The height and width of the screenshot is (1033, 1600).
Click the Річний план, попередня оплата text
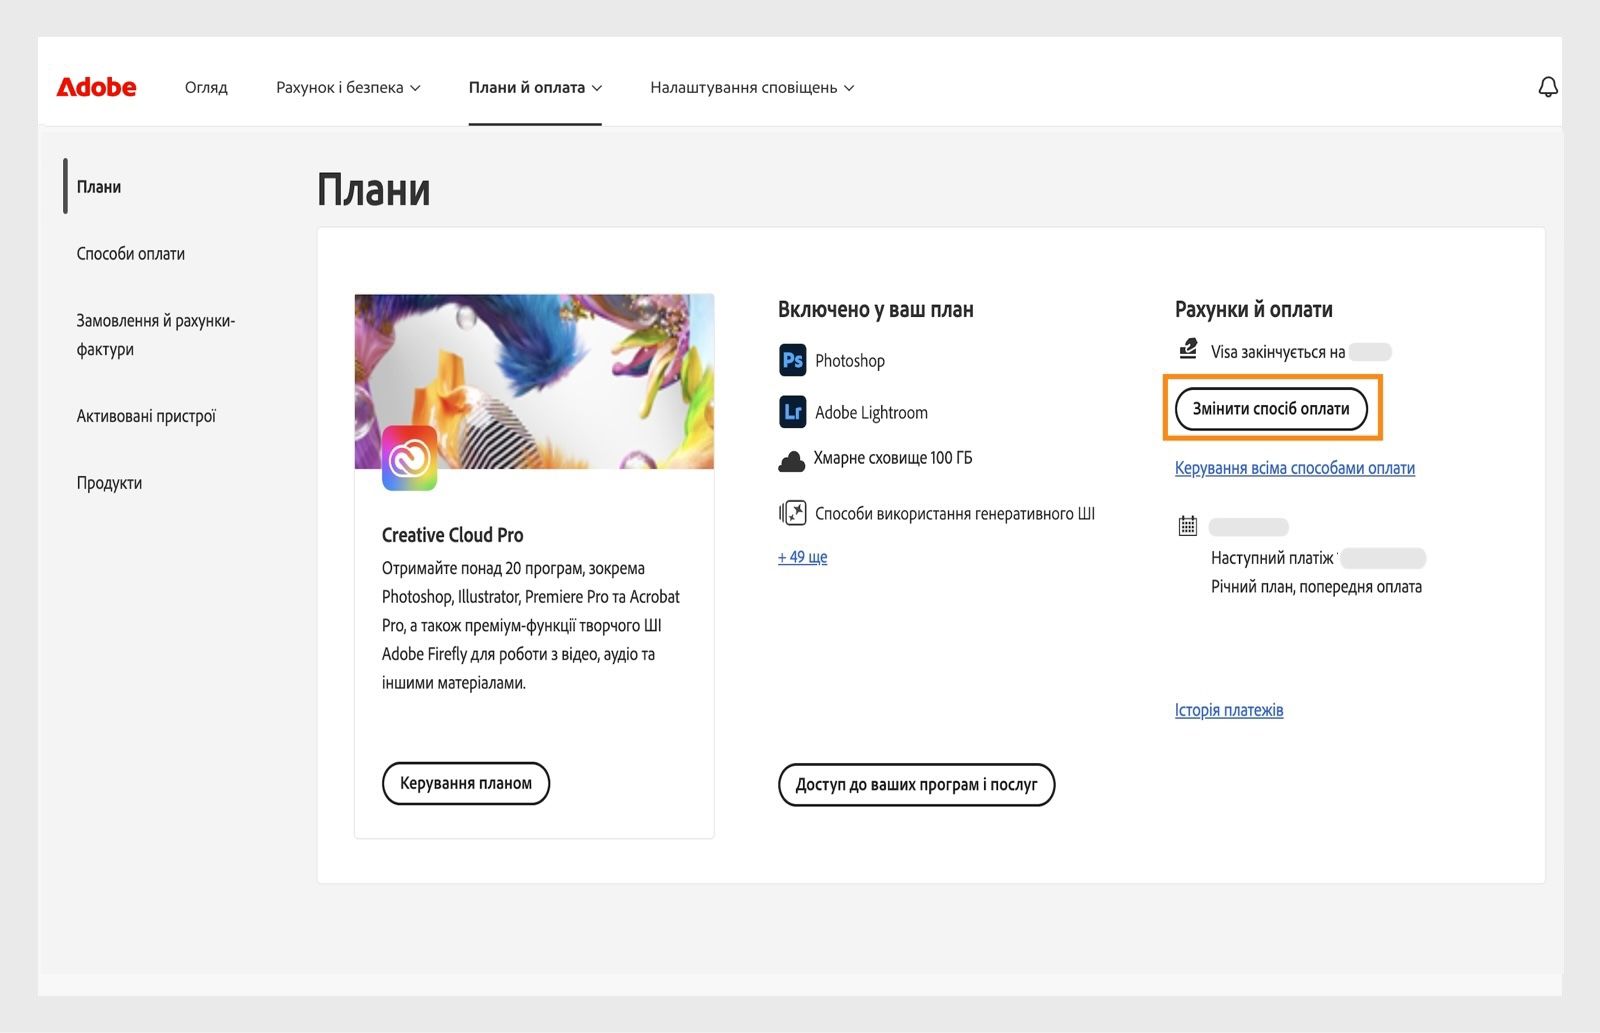point(1316,587)
